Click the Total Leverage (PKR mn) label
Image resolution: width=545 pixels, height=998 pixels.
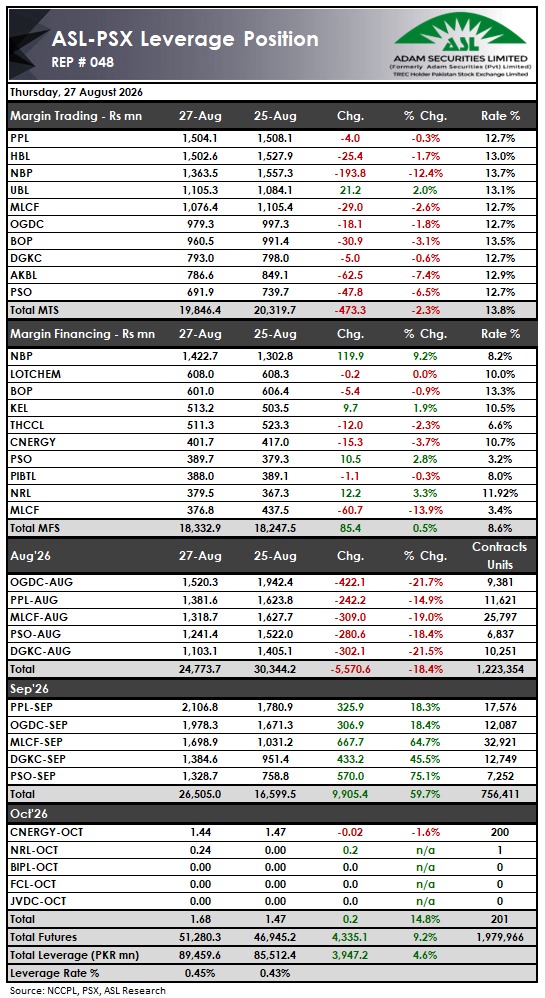[74, 955]
